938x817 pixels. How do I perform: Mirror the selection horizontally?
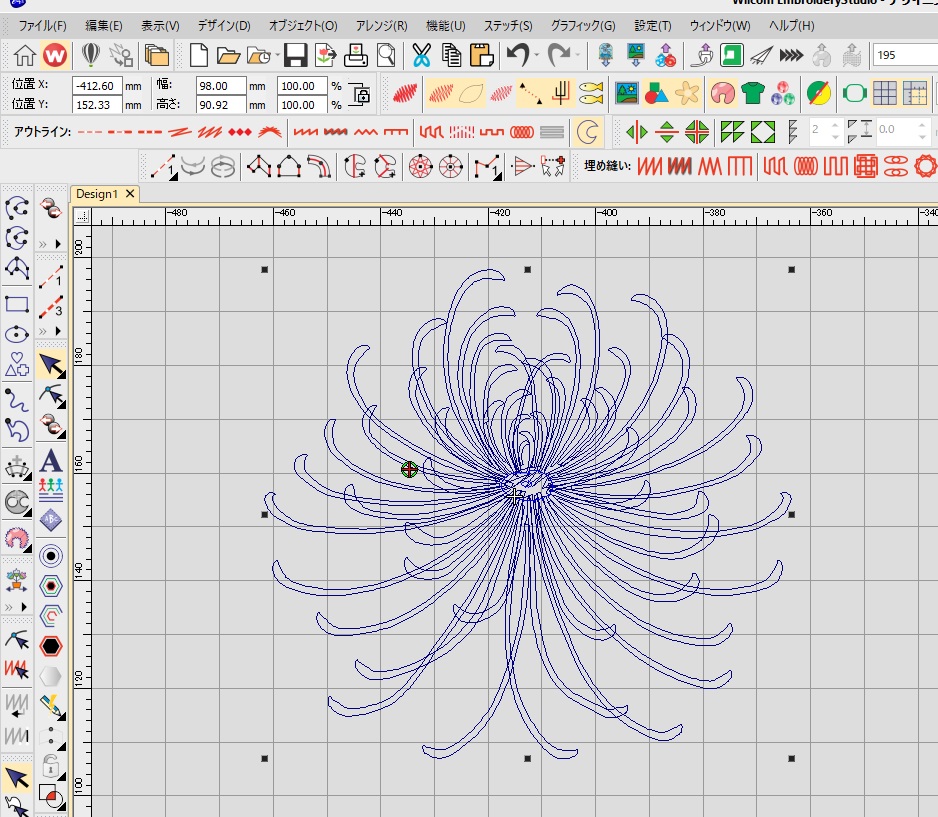tap(636, 132)
